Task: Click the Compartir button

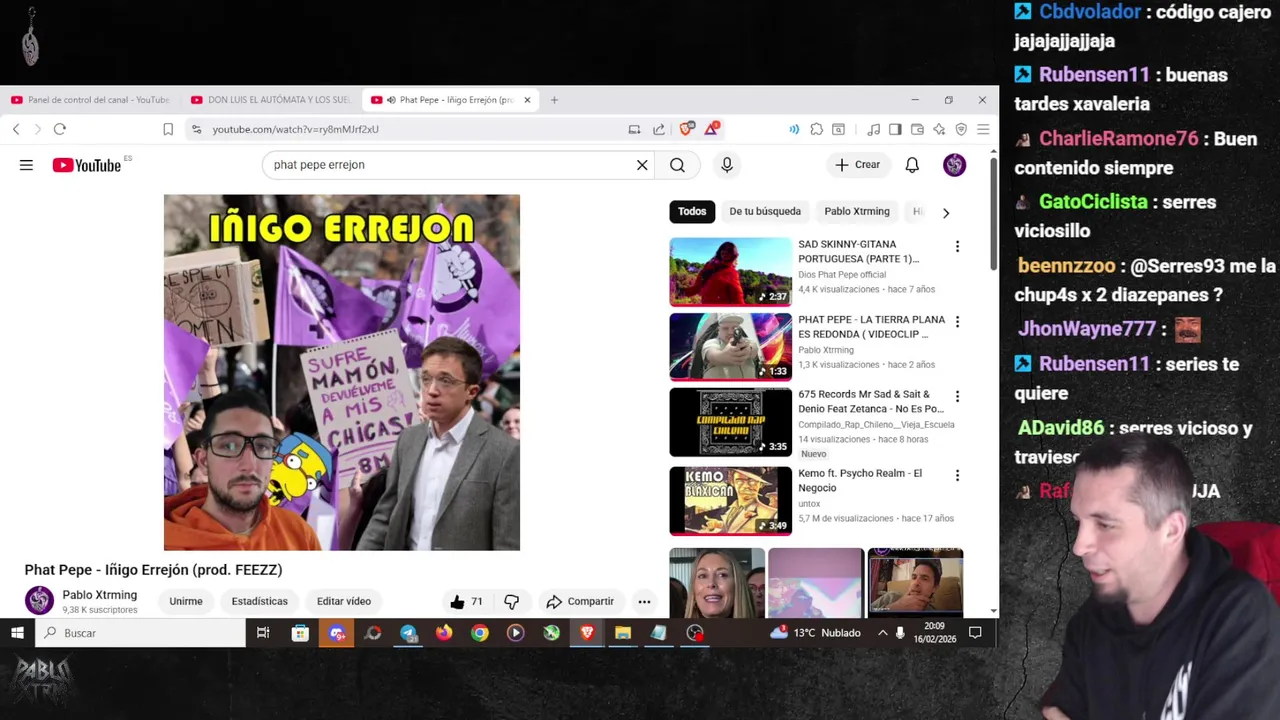Action: click(x=580, y=601)
